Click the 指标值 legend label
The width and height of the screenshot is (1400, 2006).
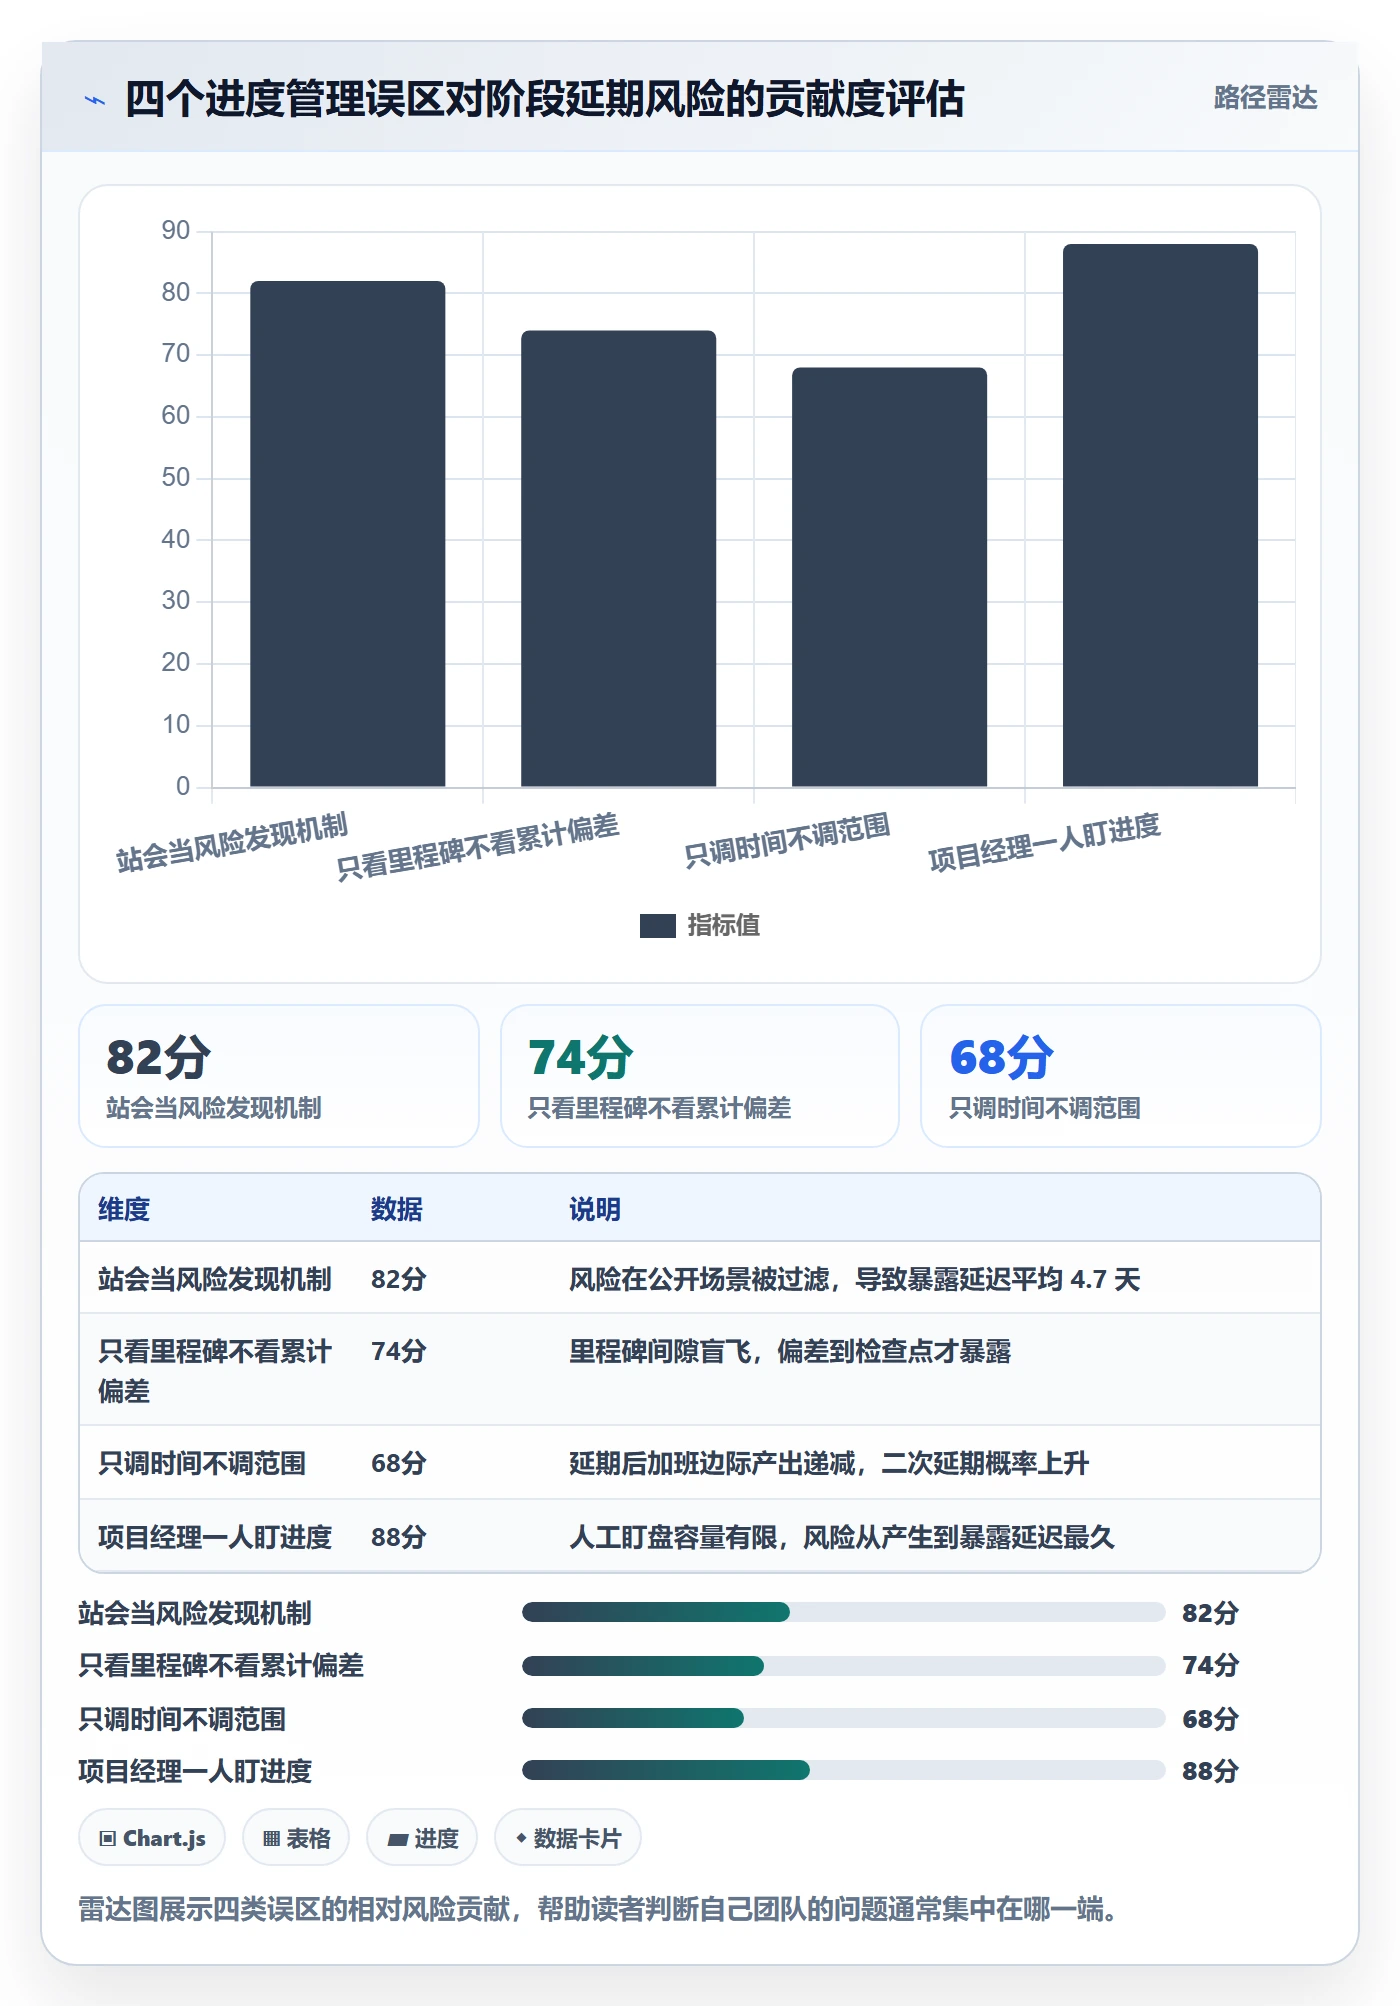pyautogui.click(x=724, y=926)
